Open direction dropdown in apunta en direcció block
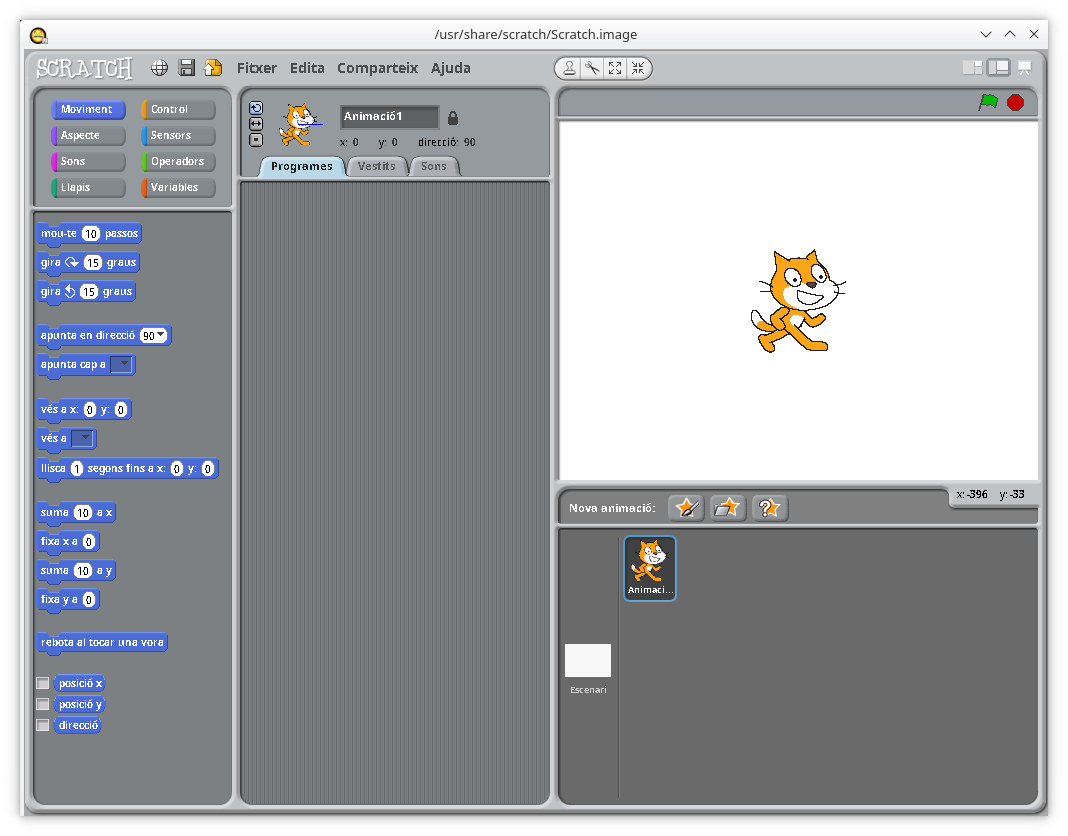1068x836 pixels. 161,335
